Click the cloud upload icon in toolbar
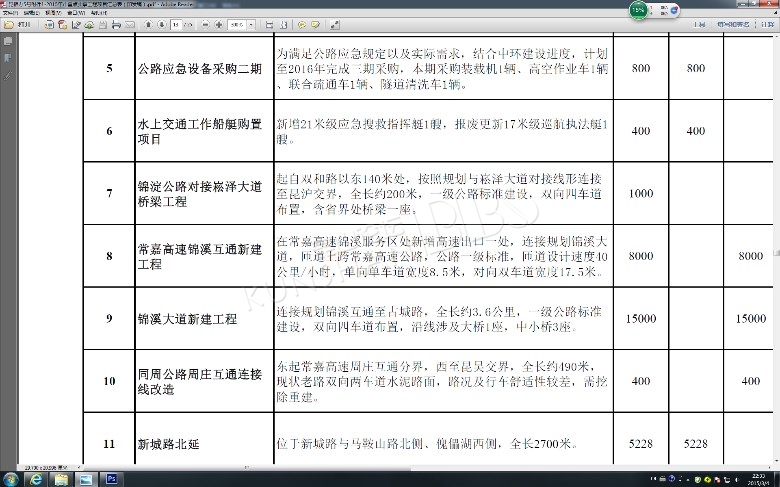780x487 pixels. point(89,24)
